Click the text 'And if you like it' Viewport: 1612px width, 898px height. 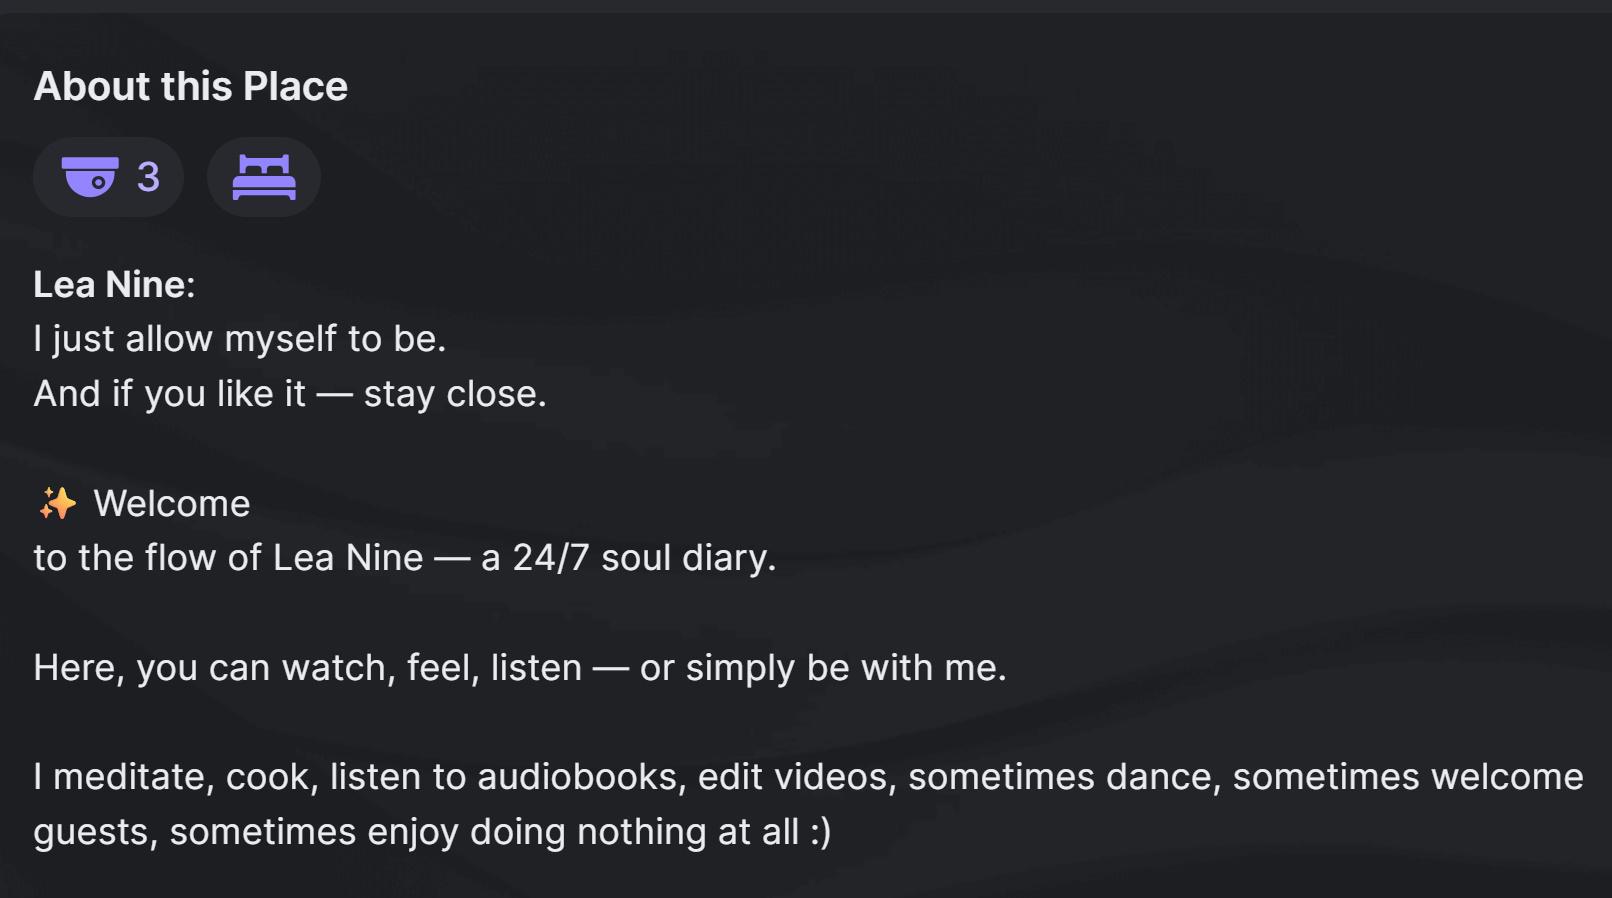169,394
